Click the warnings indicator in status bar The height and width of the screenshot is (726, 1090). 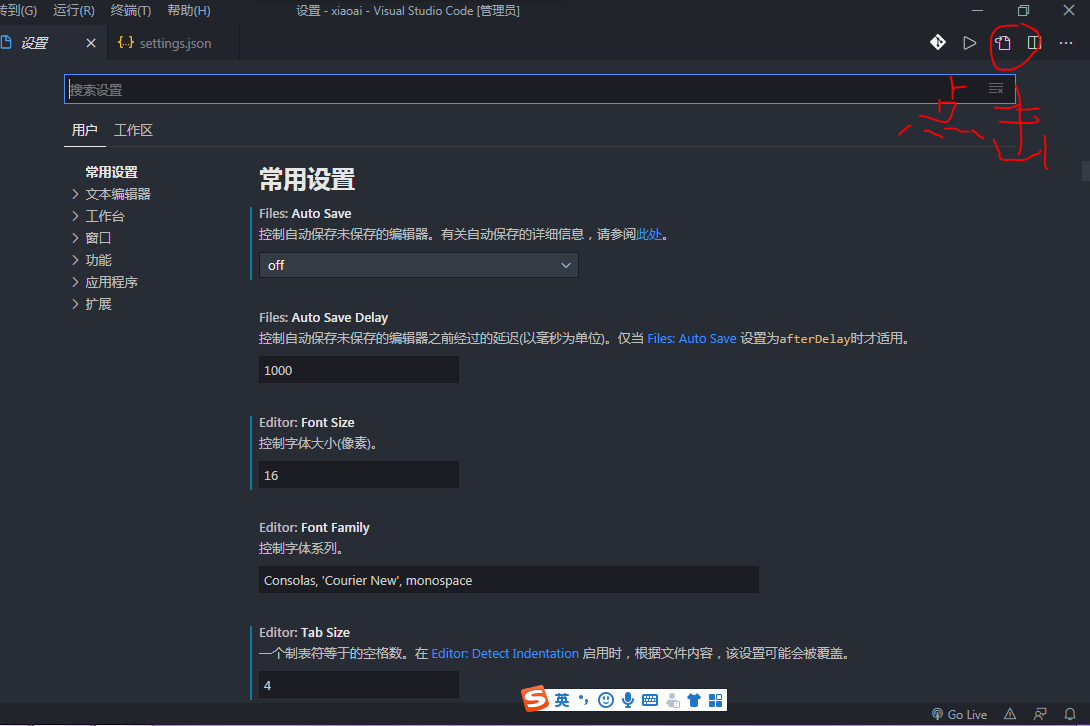(1010, 714)
